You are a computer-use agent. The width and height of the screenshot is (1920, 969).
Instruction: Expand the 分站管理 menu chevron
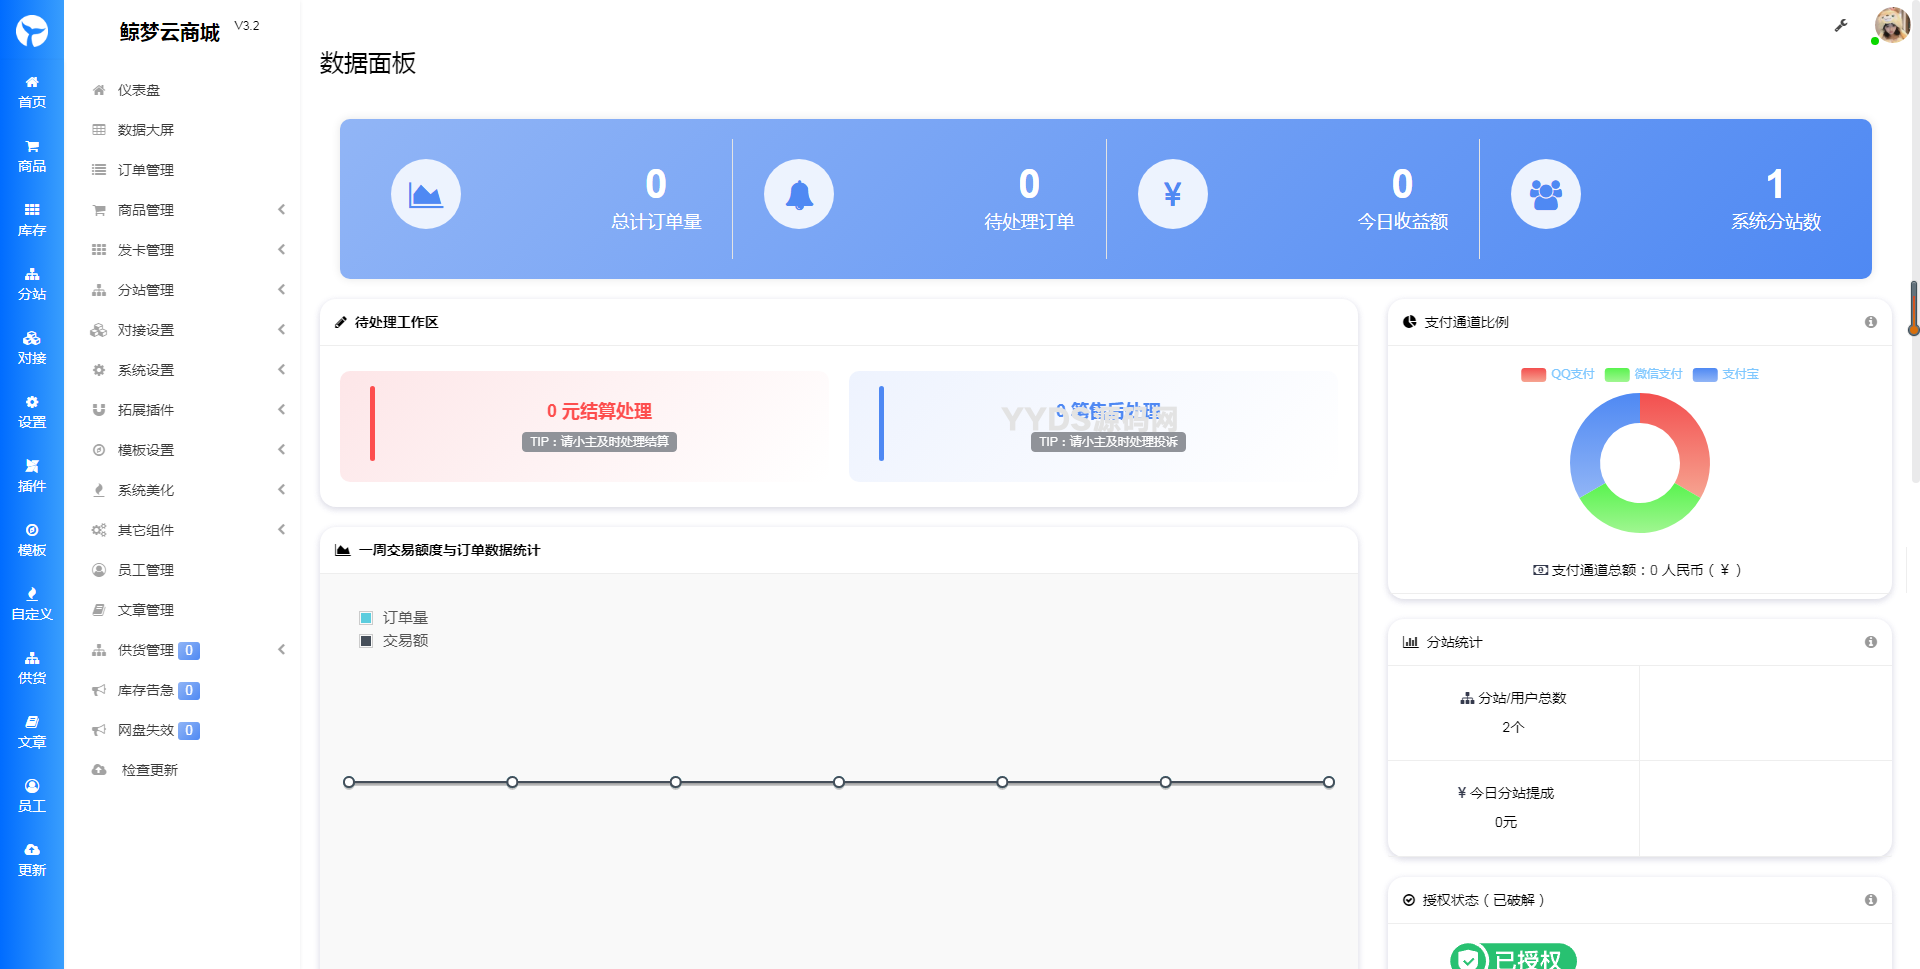tap(282, 290)
